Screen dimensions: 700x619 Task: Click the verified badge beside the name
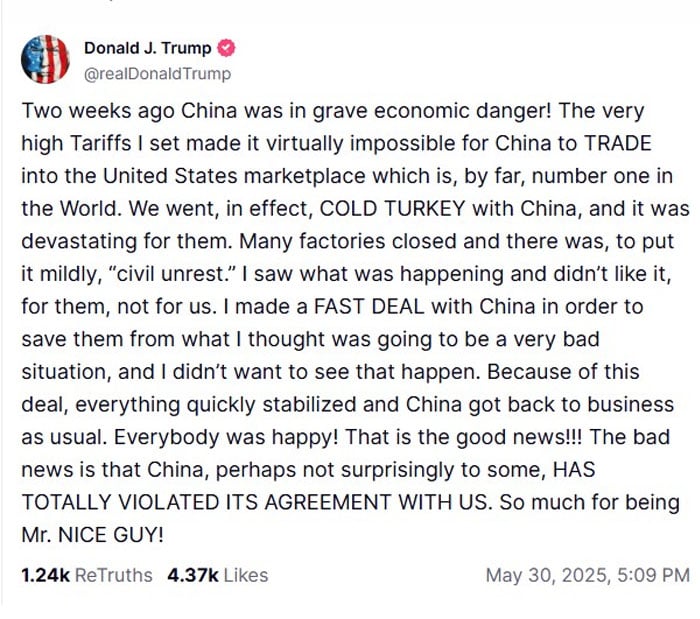[227, 49]
